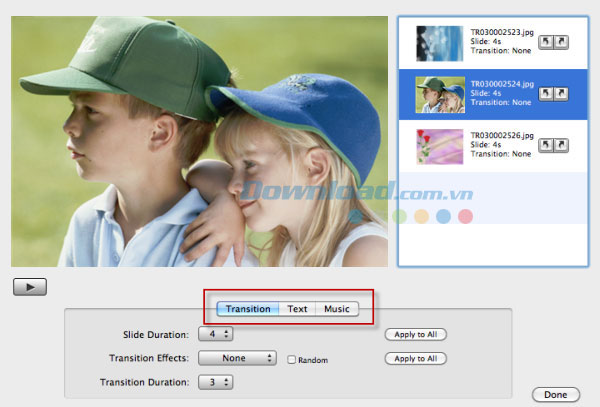Open the Slide Duration dropdown
Viewport: 600px width, 407px height.
tap(215, 334)
